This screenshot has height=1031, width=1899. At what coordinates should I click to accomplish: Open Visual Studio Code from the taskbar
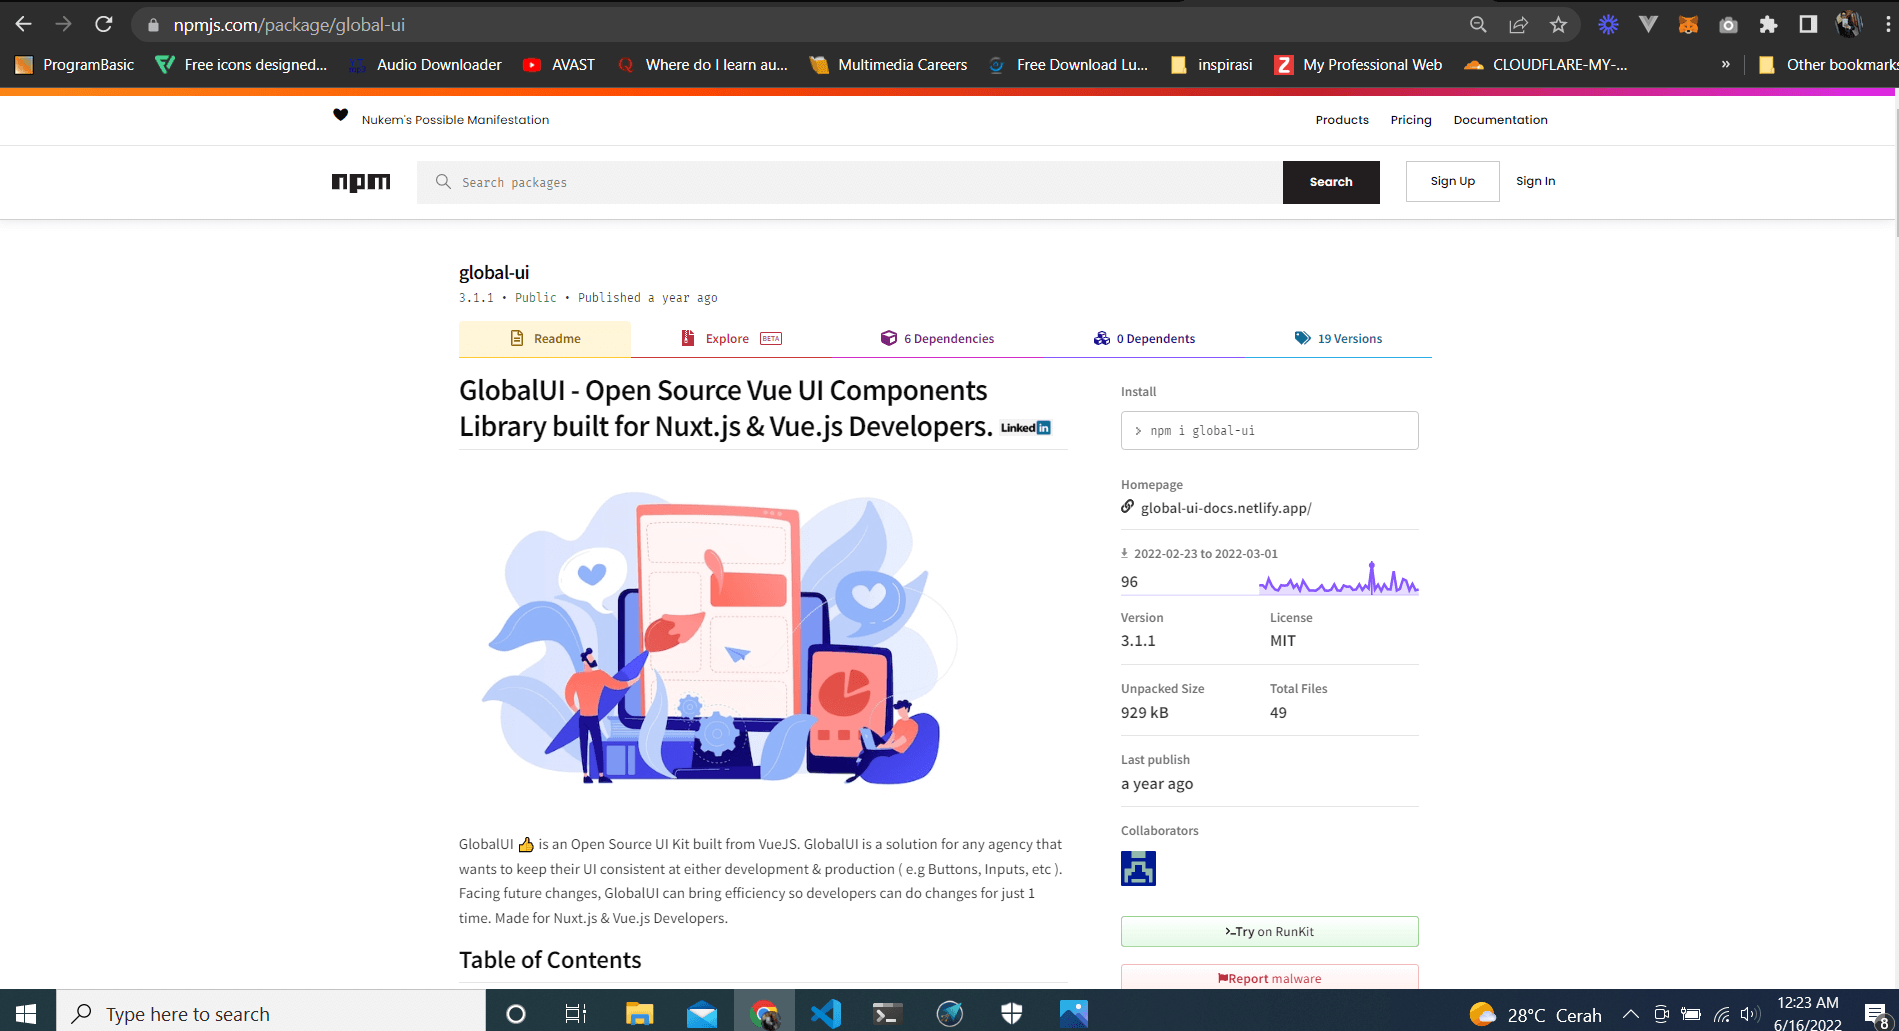pos(826,1013)
